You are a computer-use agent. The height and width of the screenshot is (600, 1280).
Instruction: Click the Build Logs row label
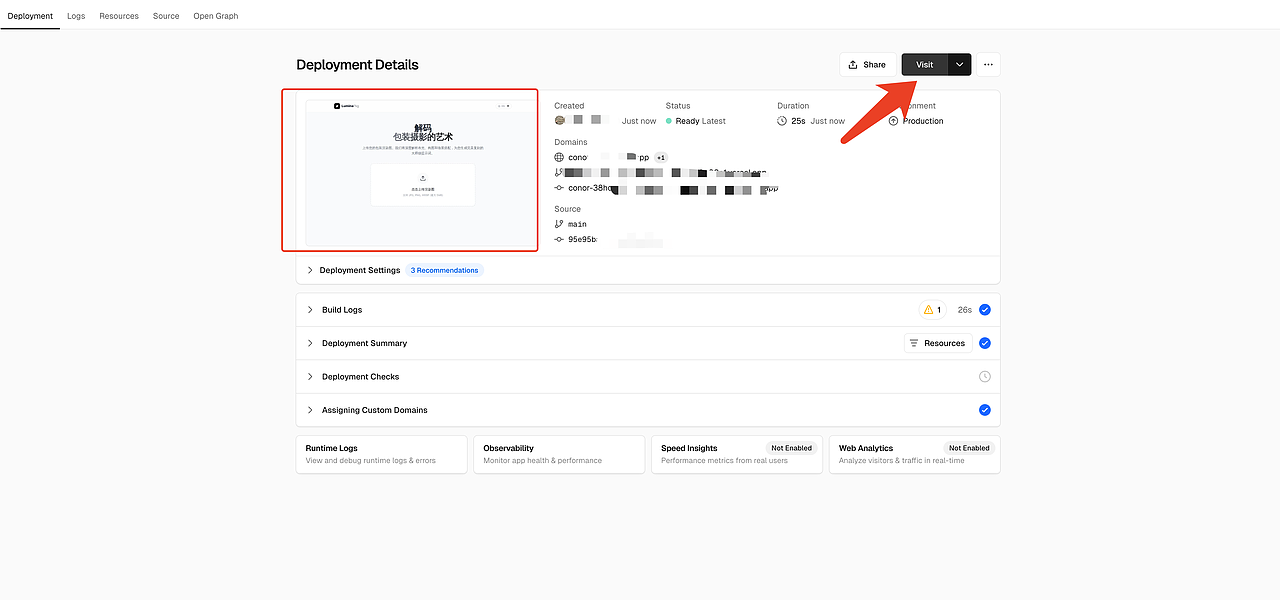(342, 310)
